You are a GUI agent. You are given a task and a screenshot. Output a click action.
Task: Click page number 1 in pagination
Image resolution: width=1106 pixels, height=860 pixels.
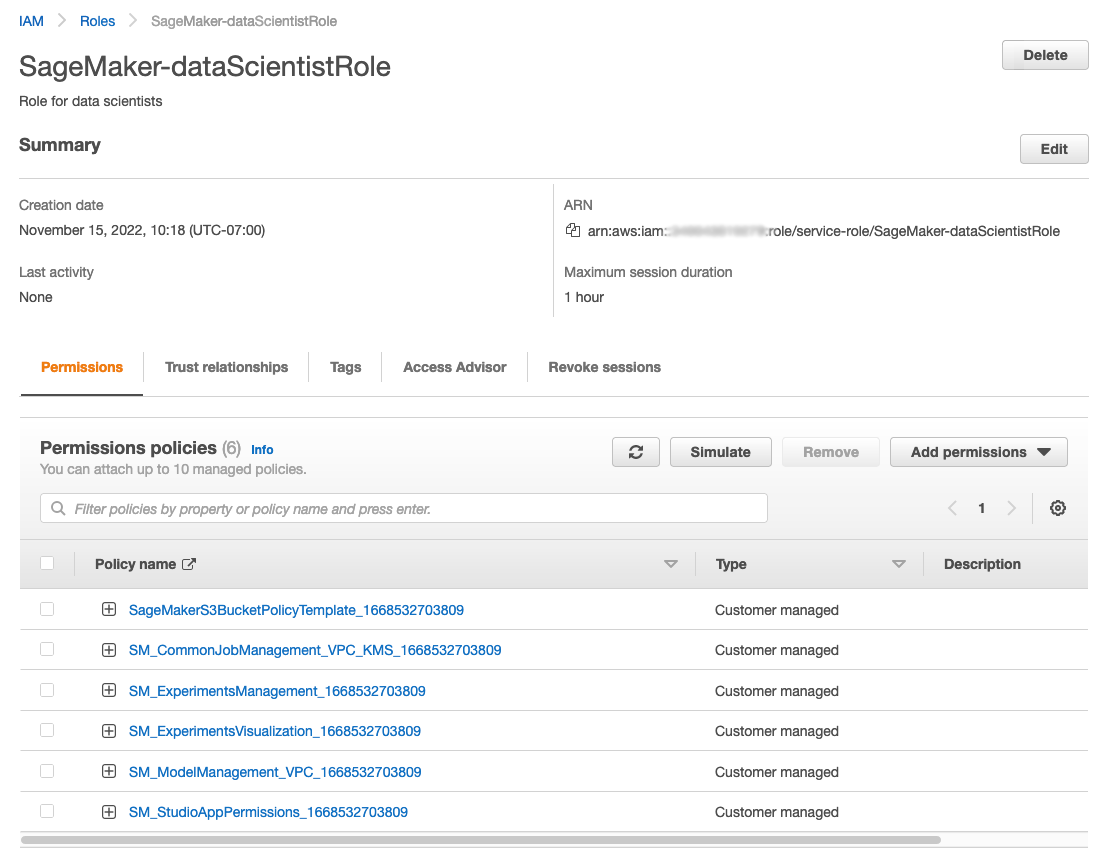point(981,508)
